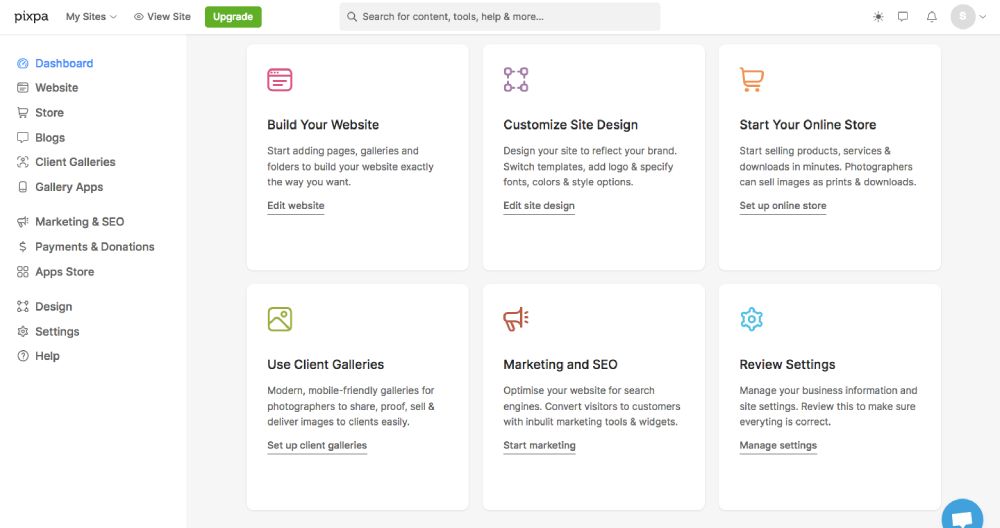Click the Gallery Apps phone icon
The width and height of the screenshot is (1000, 528).
coord(23,187)
